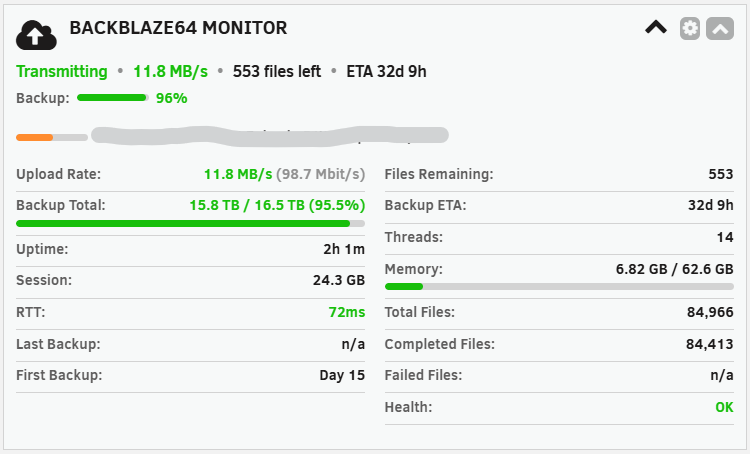This screenshot has height=454, width=750.
Task: Click the gray up-arrow button
Action: 720,28
